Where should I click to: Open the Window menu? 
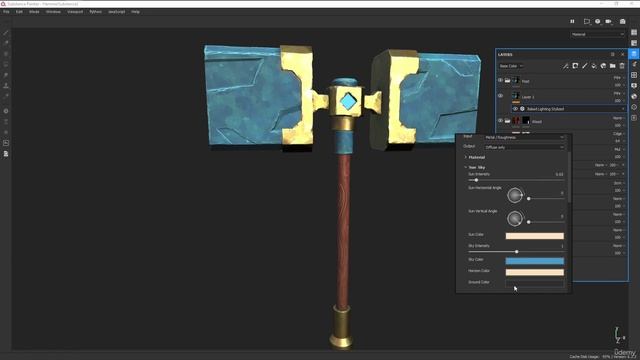(53, 12)
